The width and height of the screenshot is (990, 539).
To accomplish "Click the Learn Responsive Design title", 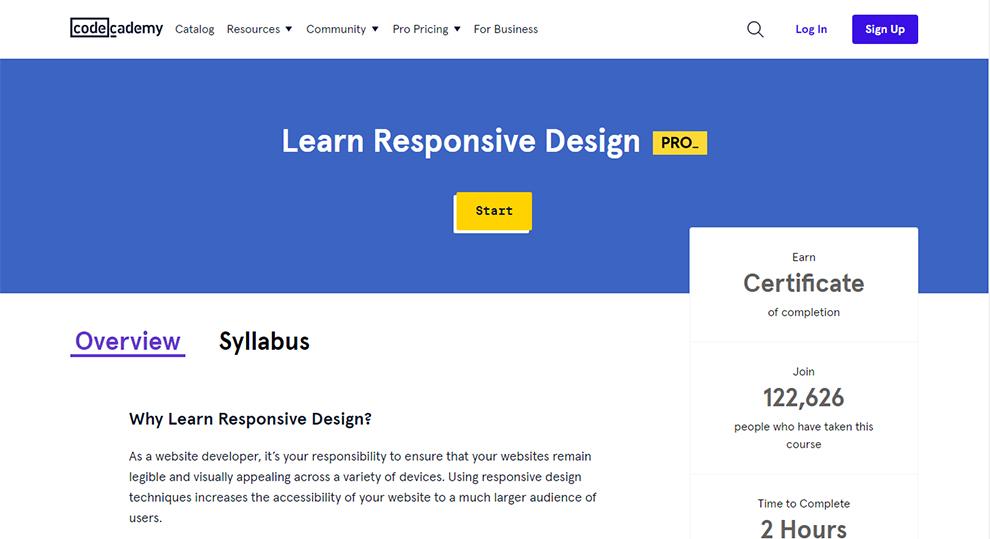I will coord(461,141).
